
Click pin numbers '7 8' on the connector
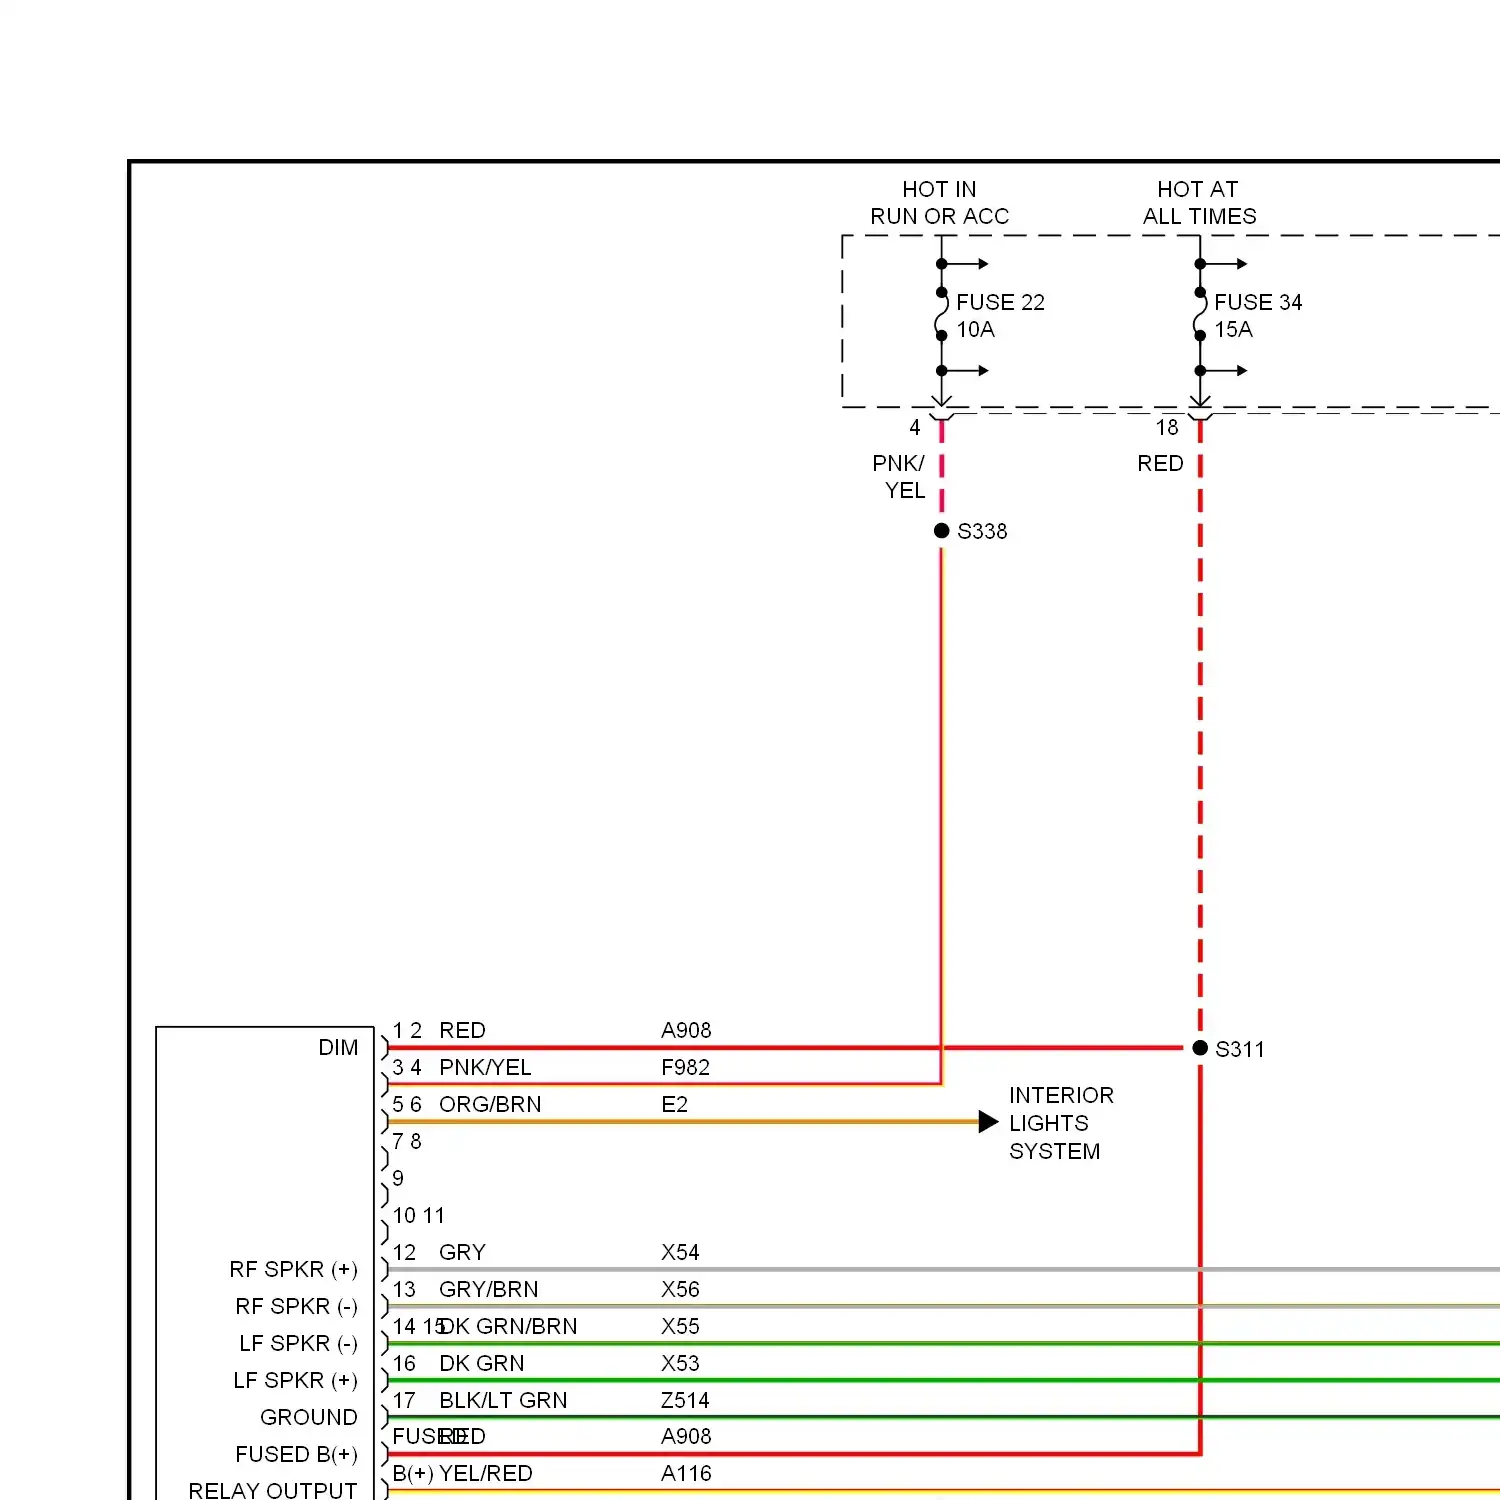pyautogui.click(x=406, y=1141)
